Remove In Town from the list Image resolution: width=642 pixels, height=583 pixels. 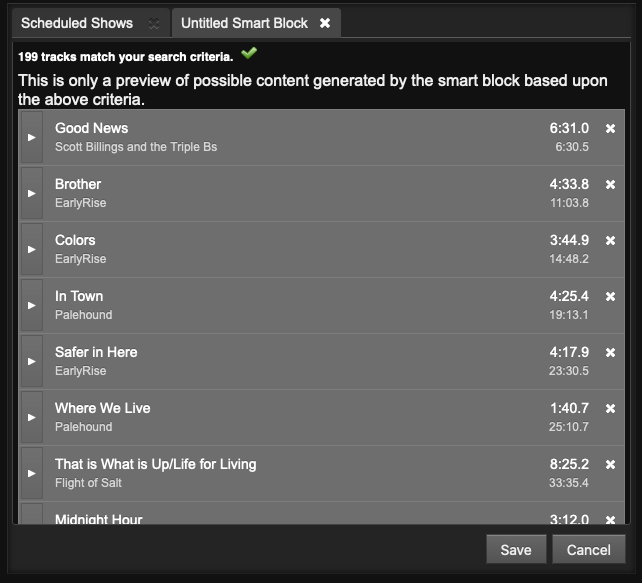pos(610,297)
